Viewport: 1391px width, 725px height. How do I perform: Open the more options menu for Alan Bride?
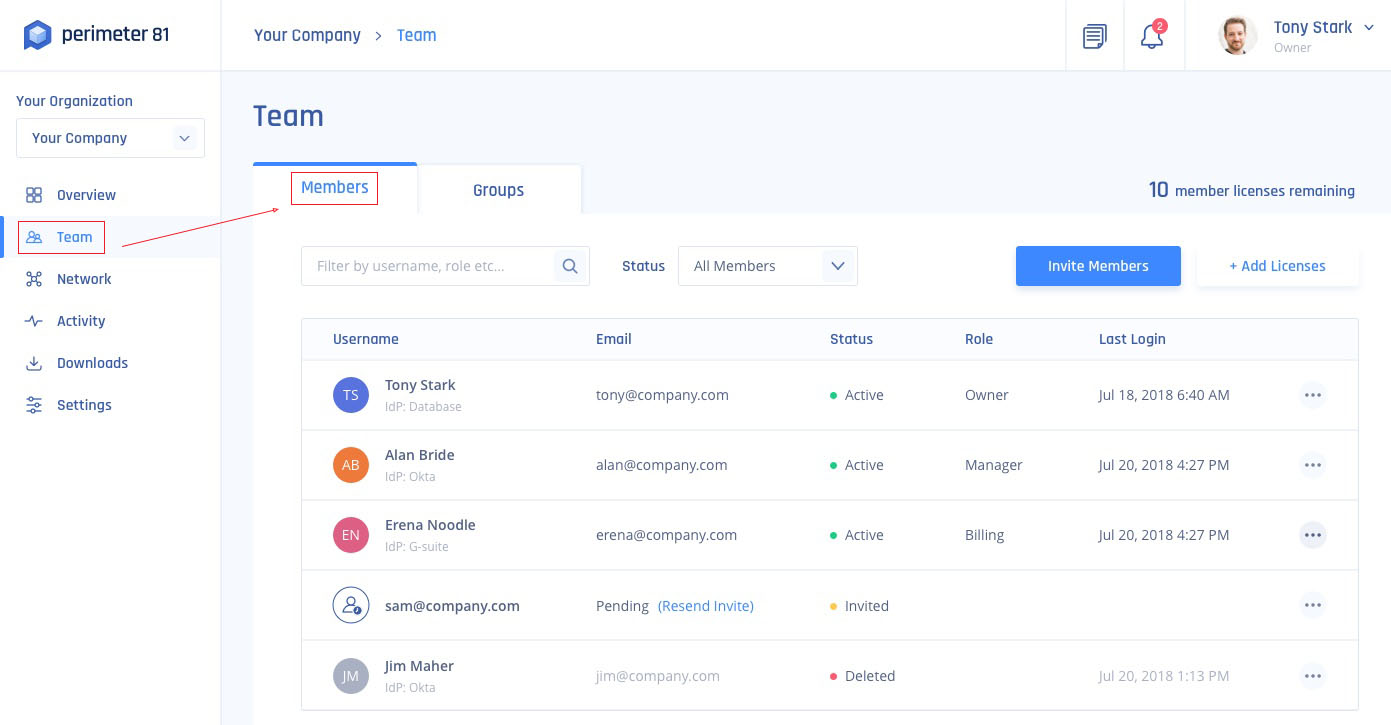1313,465
